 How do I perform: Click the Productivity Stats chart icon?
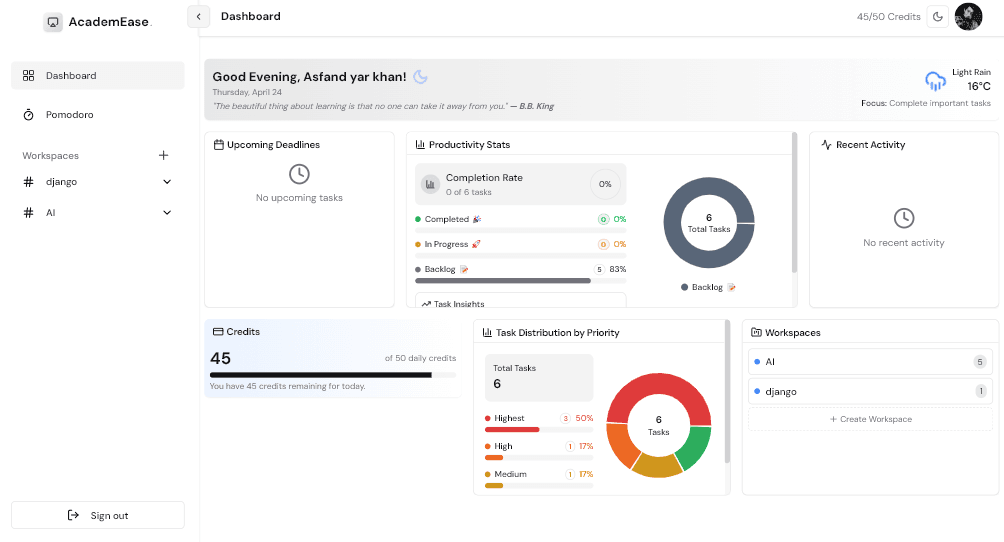pos(420,145)
